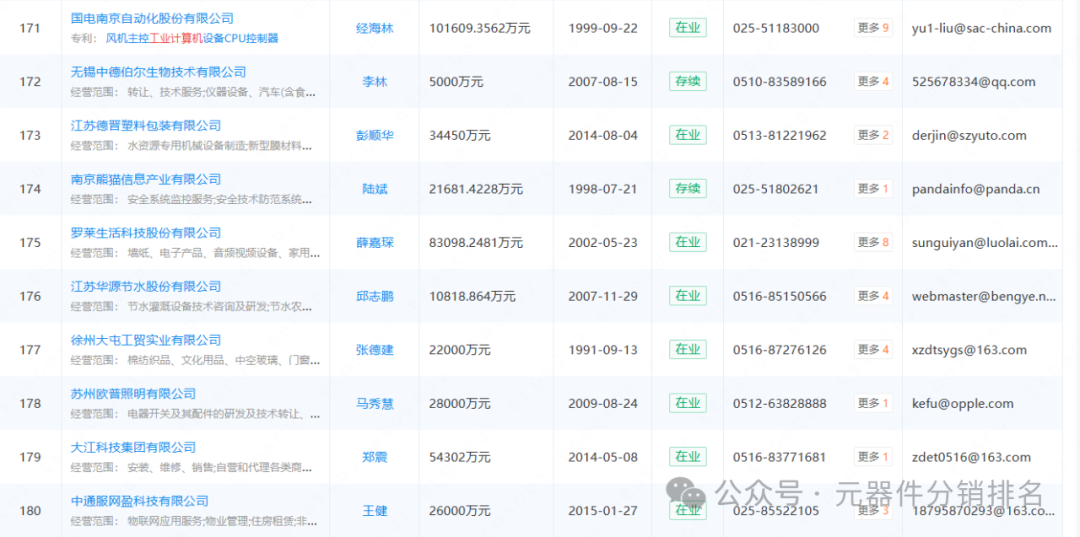Image resolution: width=1080 pixels, height=537 pixels.
Task: Select phone number 021-23138999
Action: tap(776, 243)
